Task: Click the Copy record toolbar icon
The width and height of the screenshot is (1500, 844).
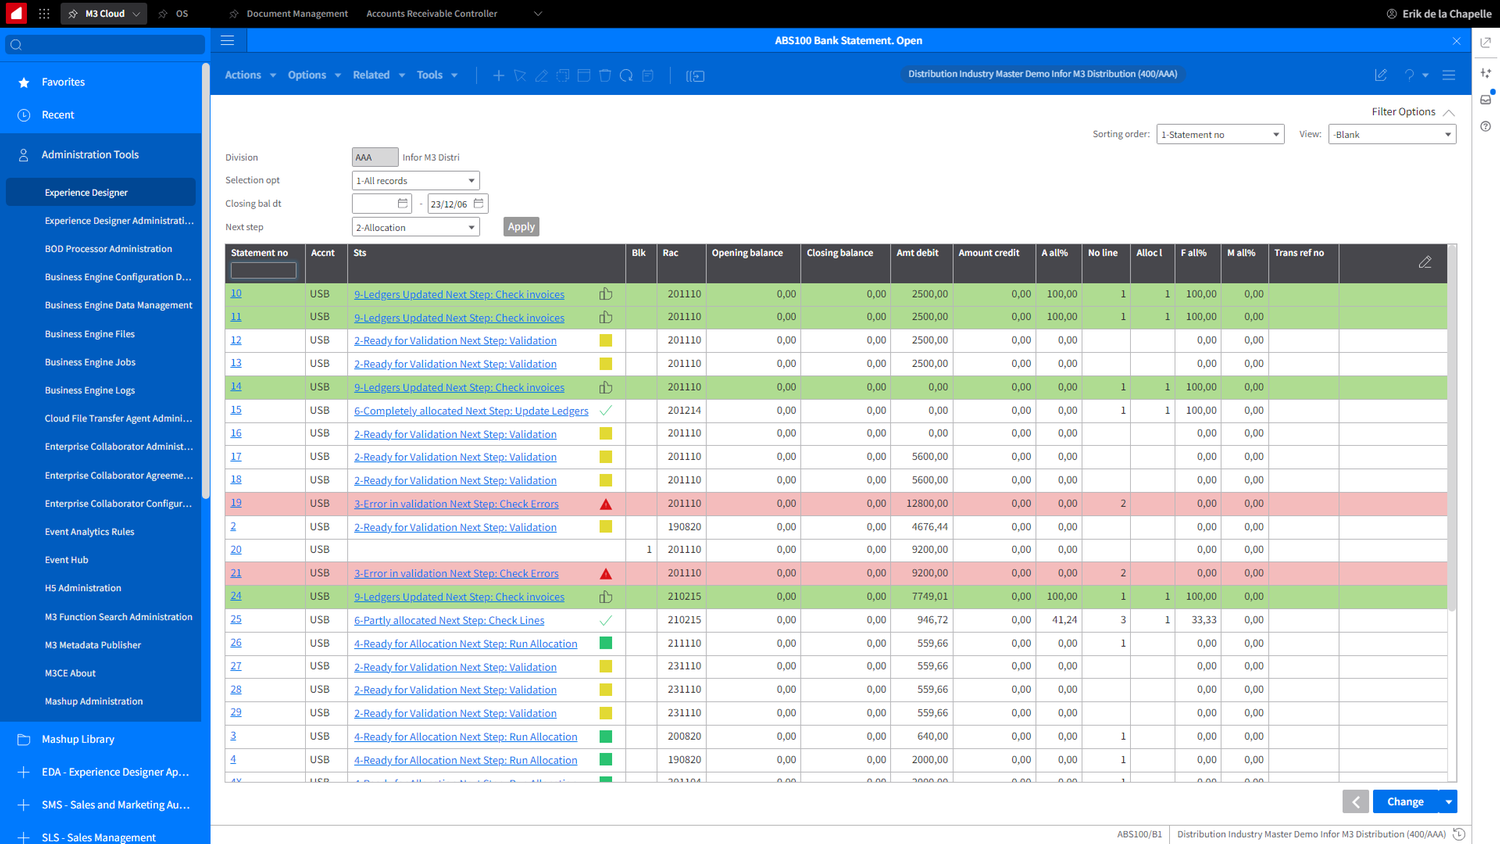Action: coord(562,75)
